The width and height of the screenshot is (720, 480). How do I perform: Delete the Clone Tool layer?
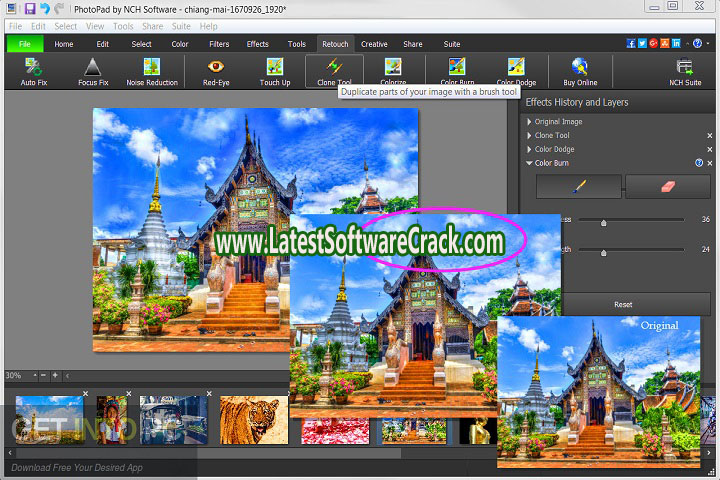click(710, 136)
